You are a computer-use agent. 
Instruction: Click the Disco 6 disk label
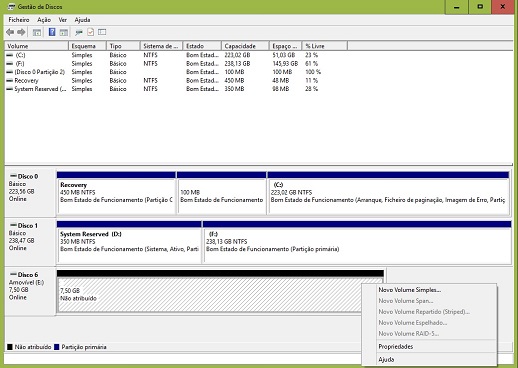click(28, 275)
